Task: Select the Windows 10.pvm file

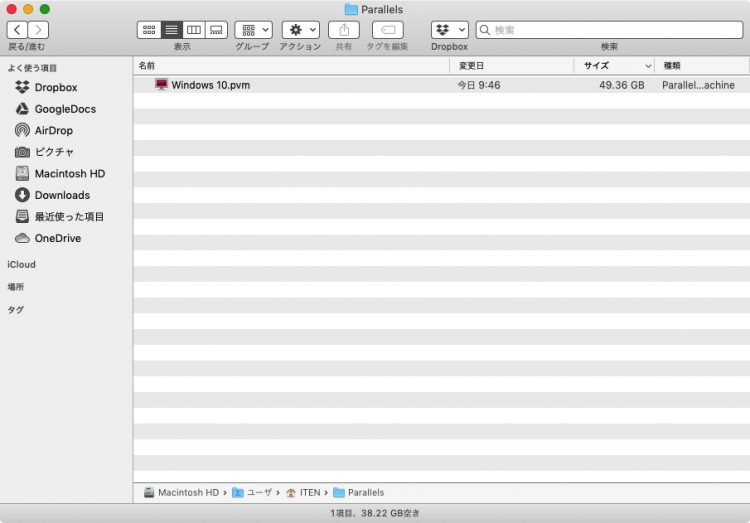Action: coord(441,85)
